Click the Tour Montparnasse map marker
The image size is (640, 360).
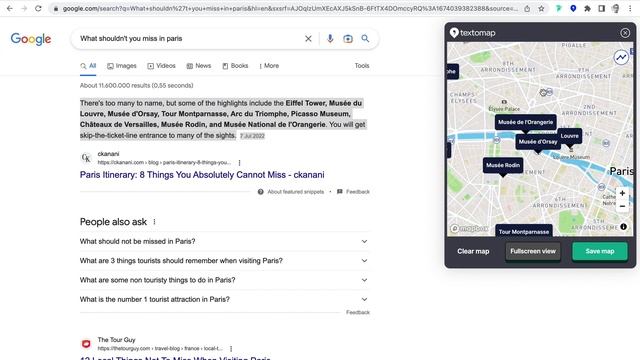point(524,231)
